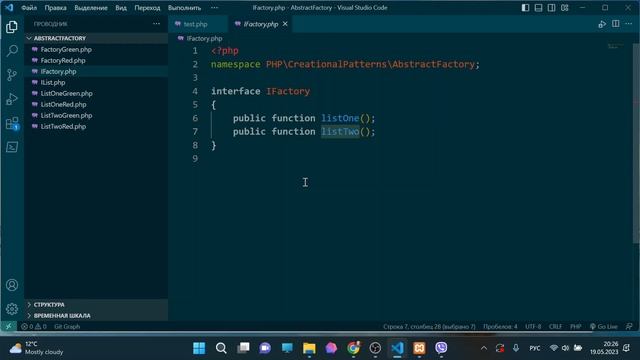Open Windows Start button

tap(199, 348)
